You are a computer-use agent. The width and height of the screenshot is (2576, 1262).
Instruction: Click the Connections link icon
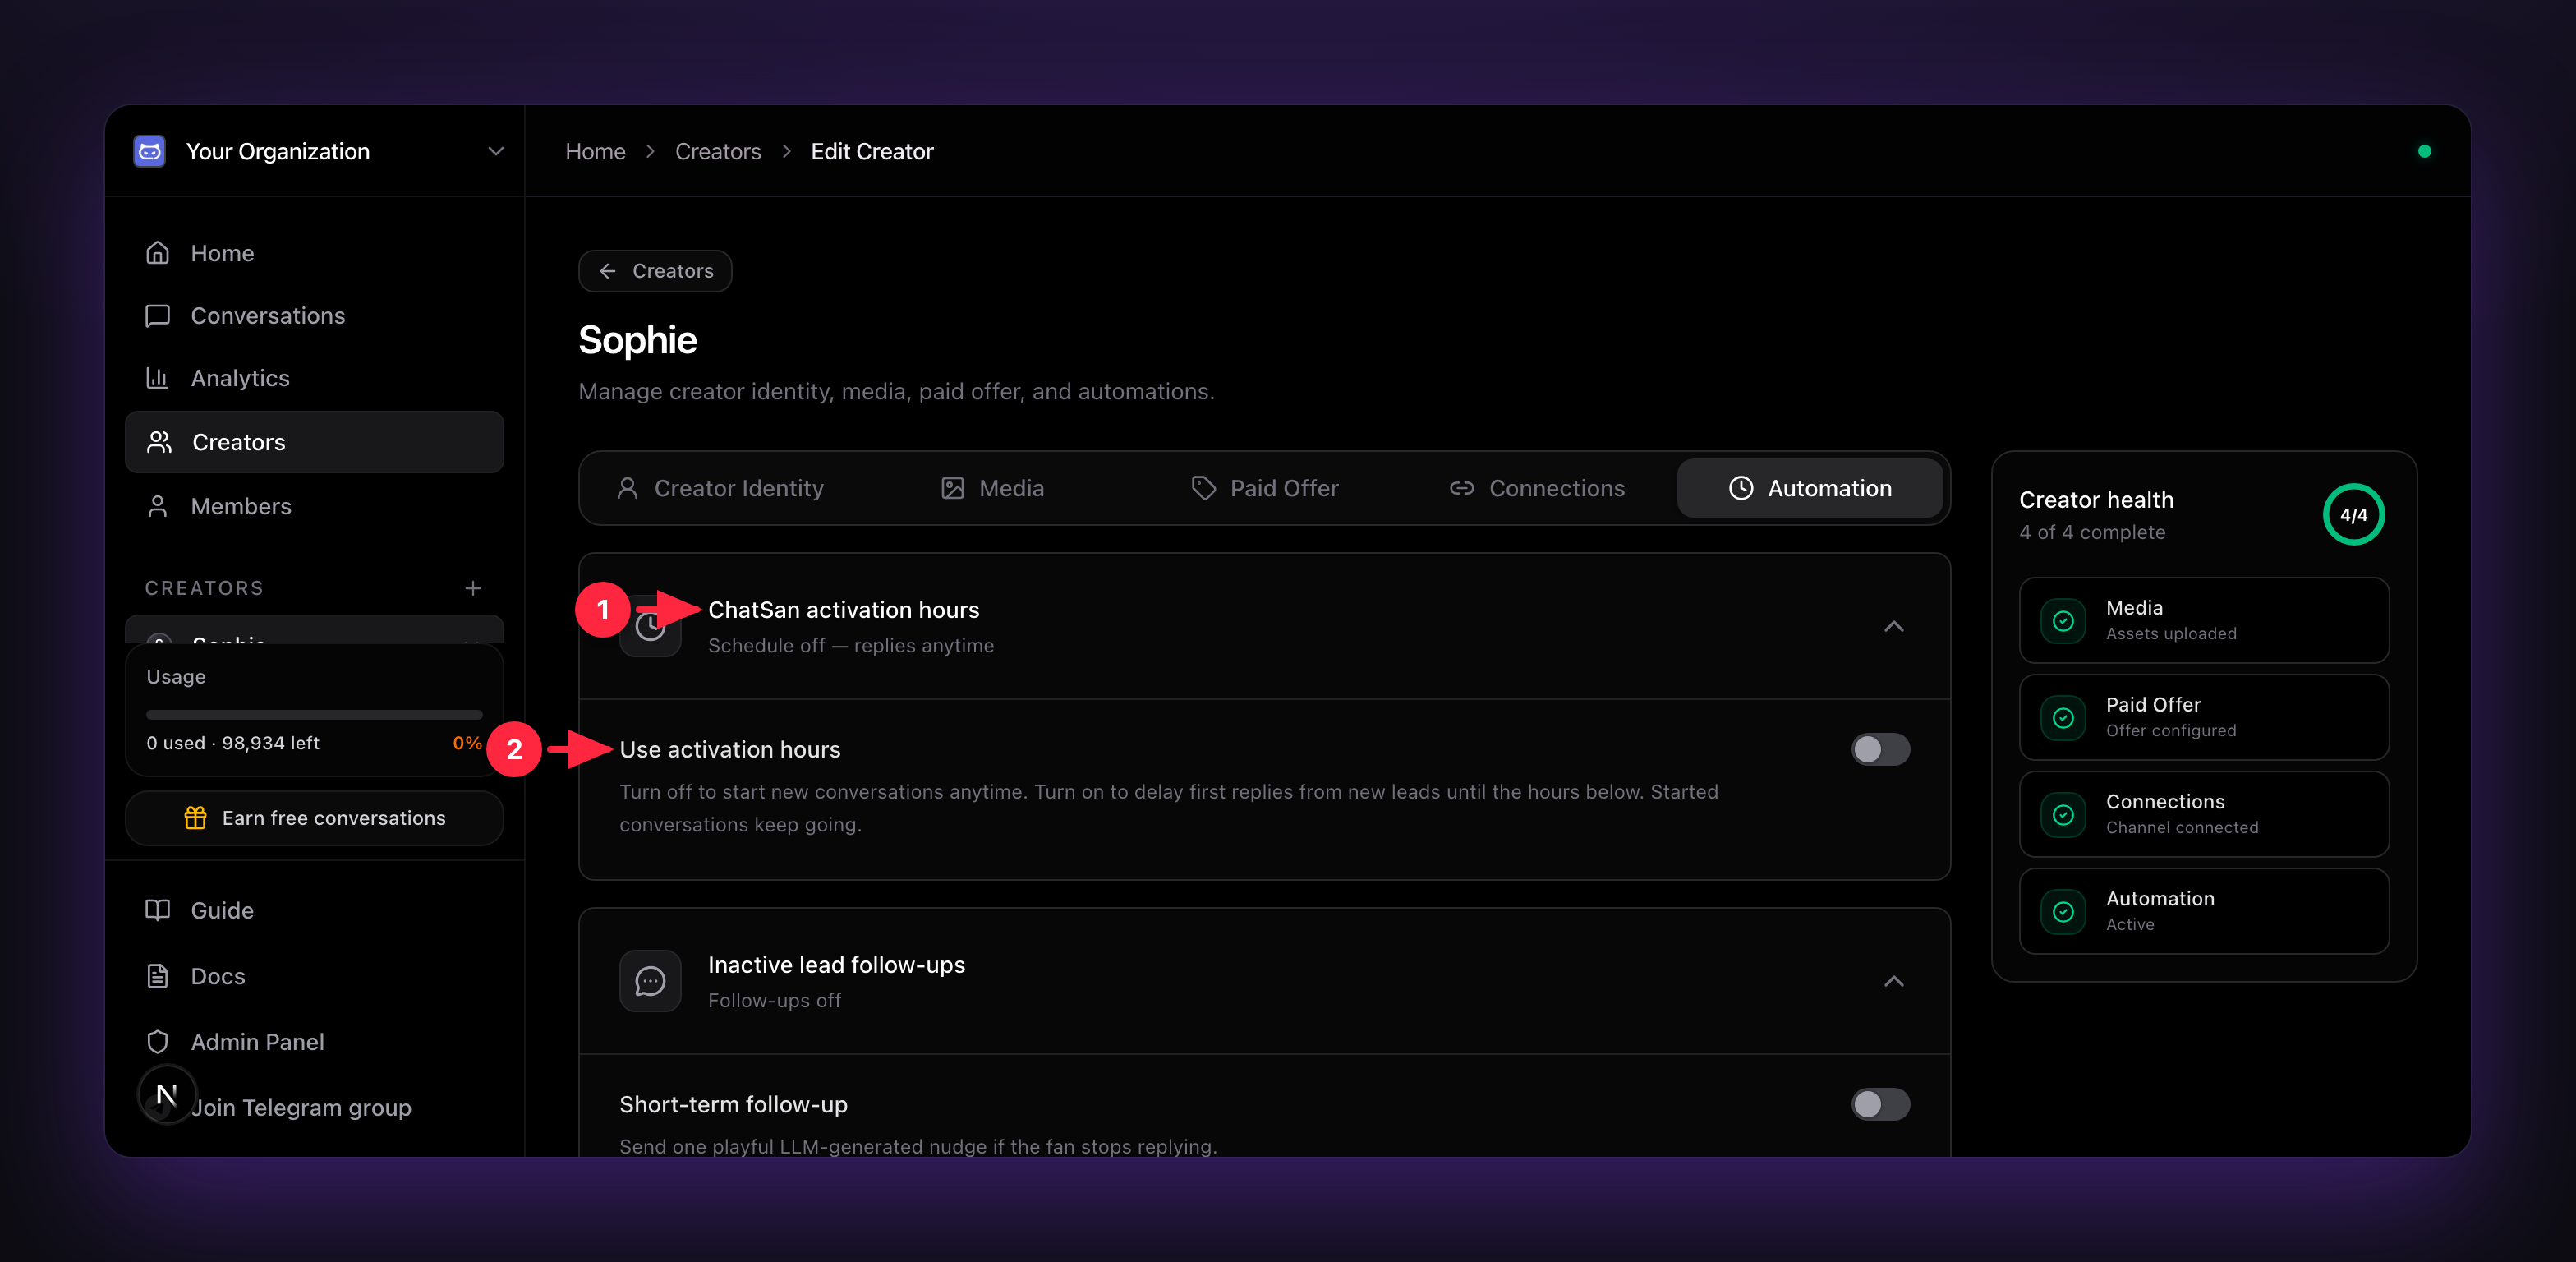1462,488
